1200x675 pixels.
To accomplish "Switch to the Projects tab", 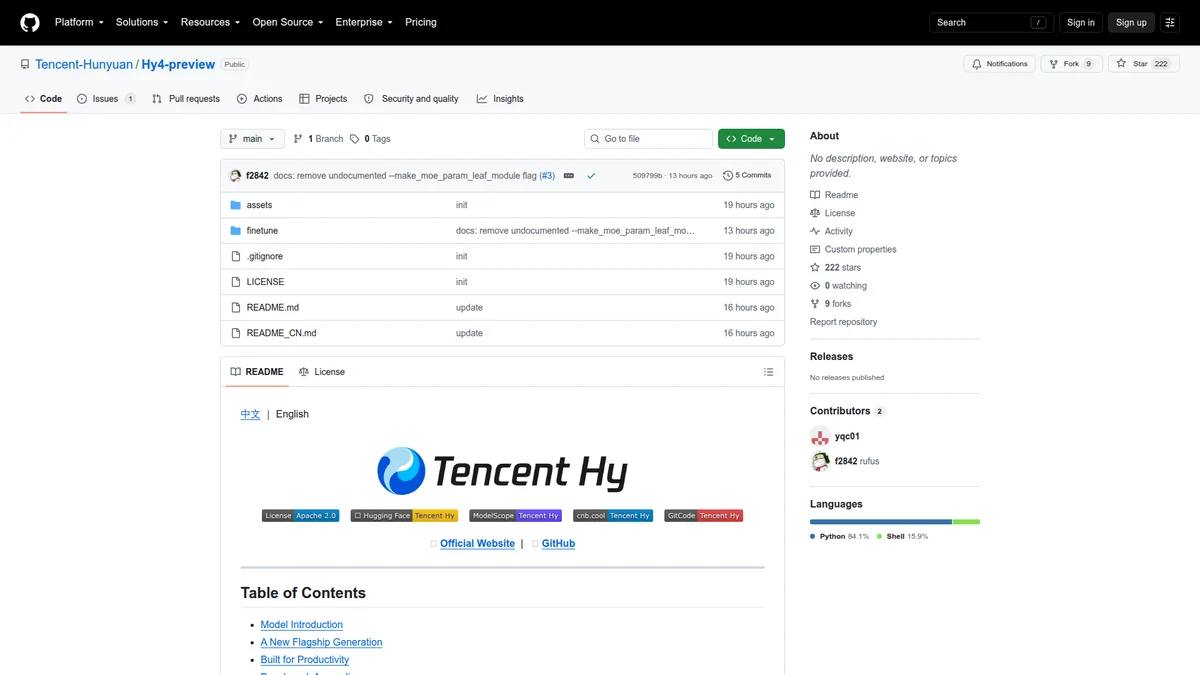I will pyautogui.click(x=323, y=99).
